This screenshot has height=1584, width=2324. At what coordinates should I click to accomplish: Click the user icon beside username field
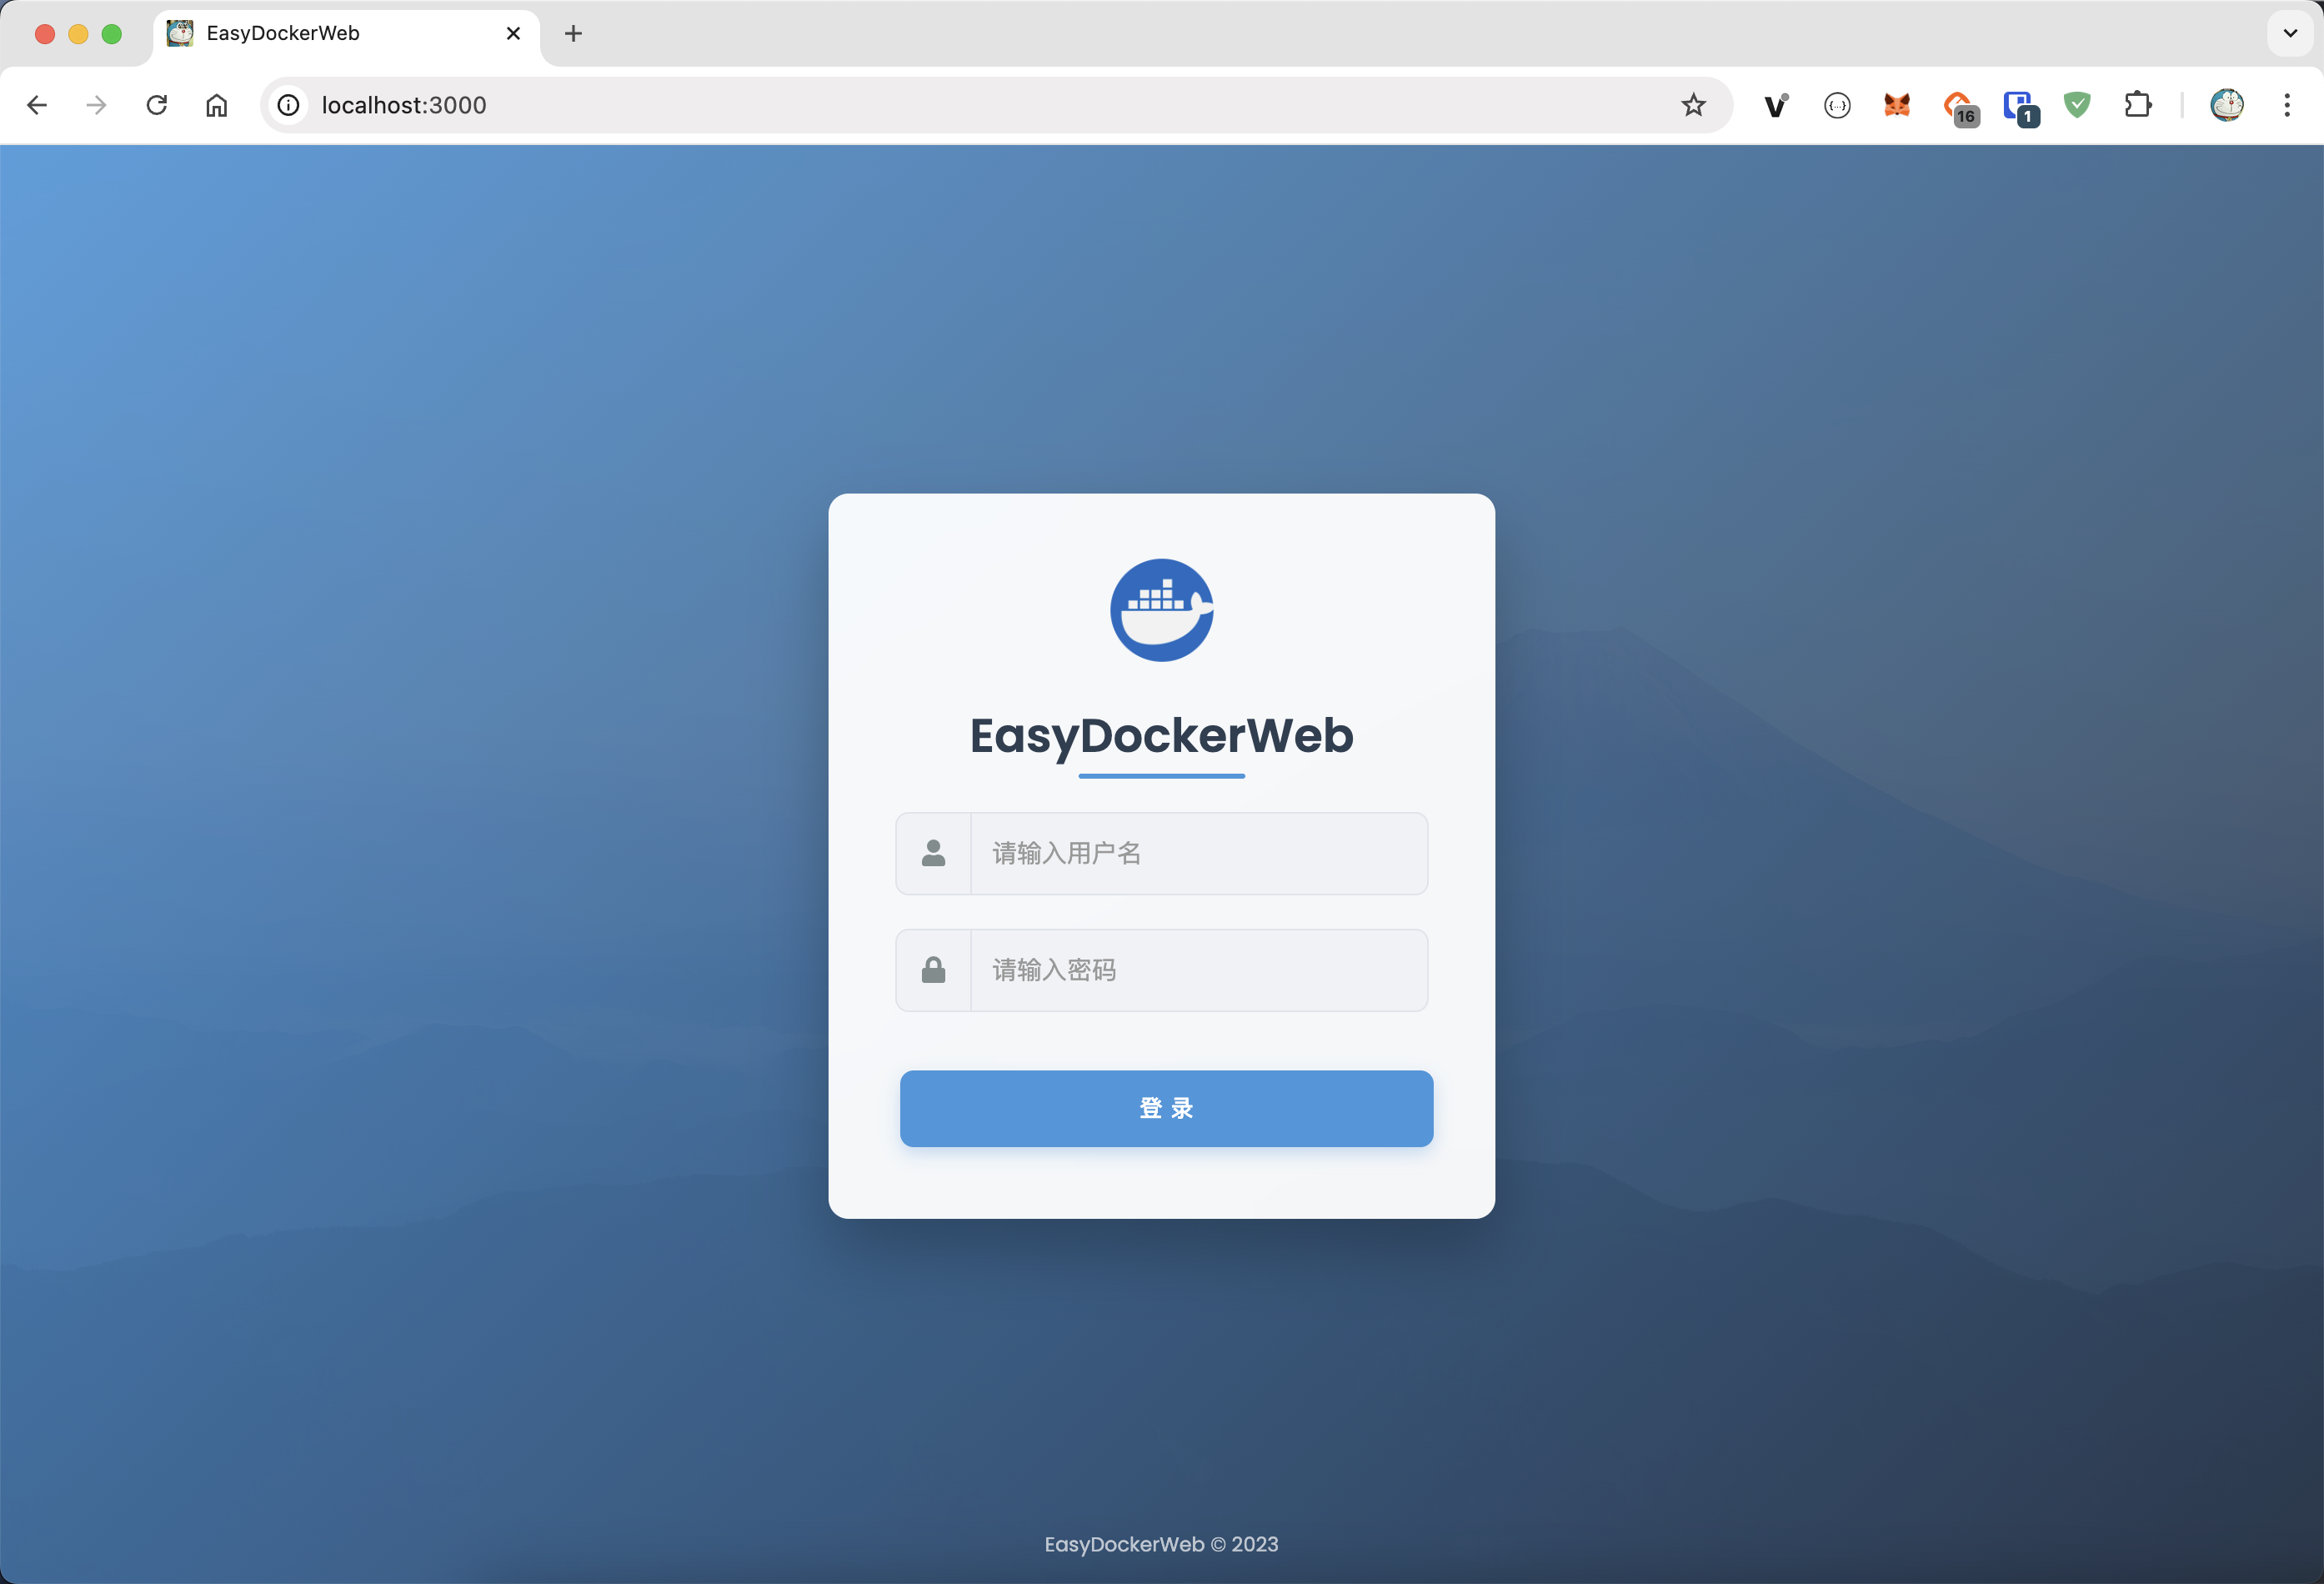coord(933,853)
